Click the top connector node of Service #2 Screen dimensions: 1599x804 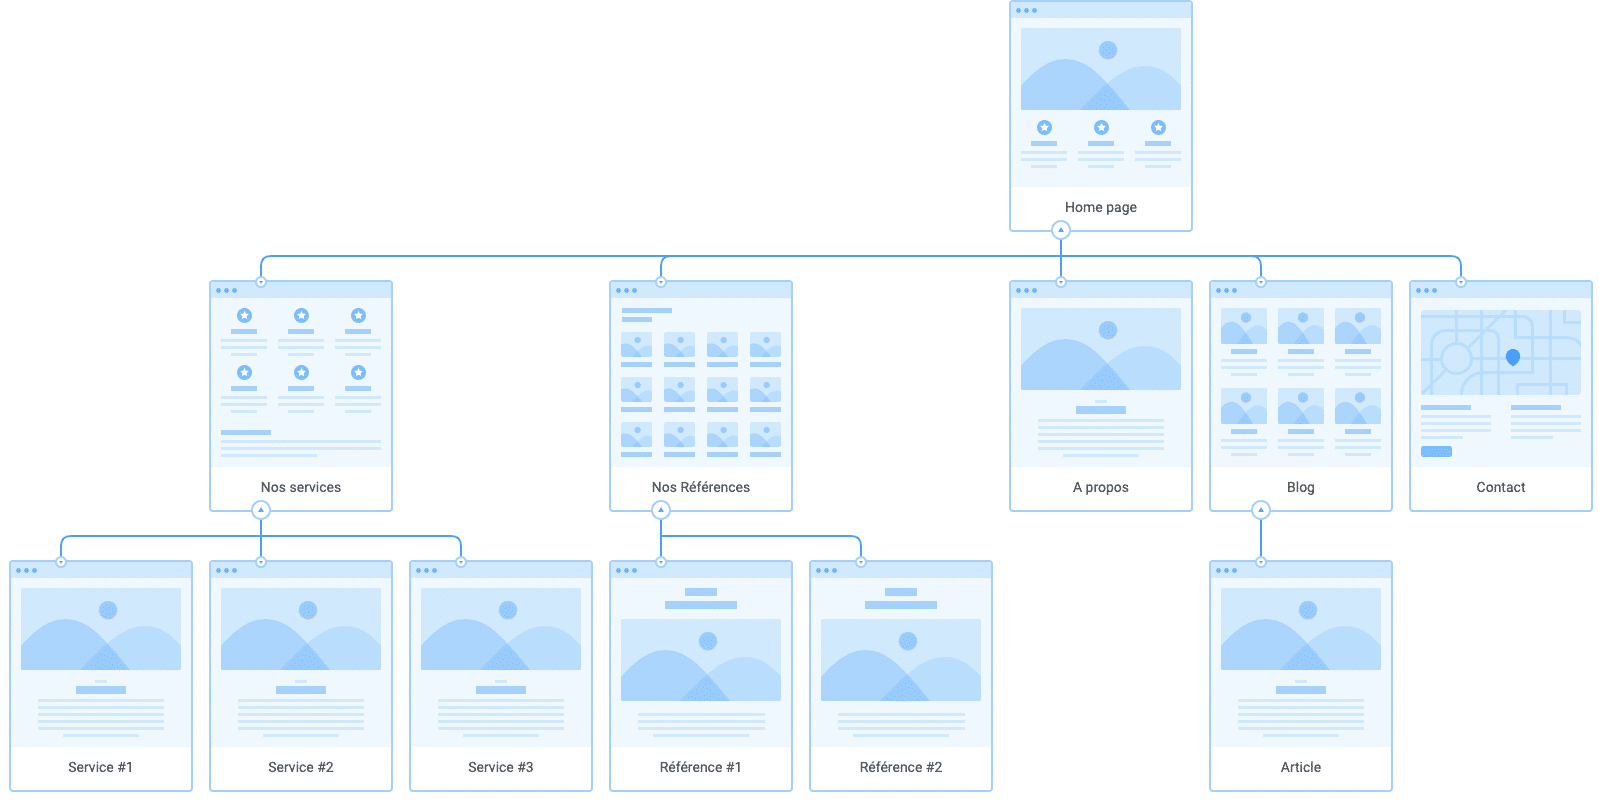click(261, 562)
